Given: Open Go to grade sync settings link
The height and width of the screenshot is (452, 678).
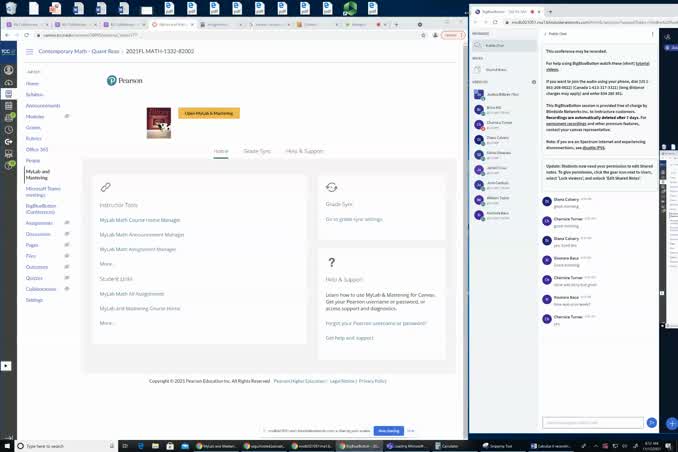Looking at the screenshot, I should point(354,219).
